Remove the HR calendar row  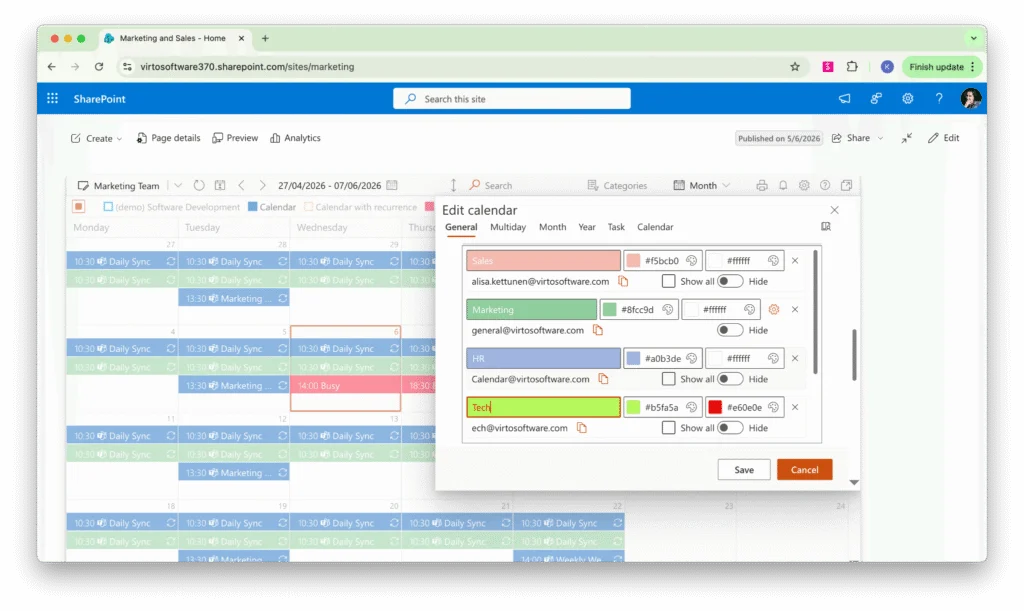(x=795, y=358)
